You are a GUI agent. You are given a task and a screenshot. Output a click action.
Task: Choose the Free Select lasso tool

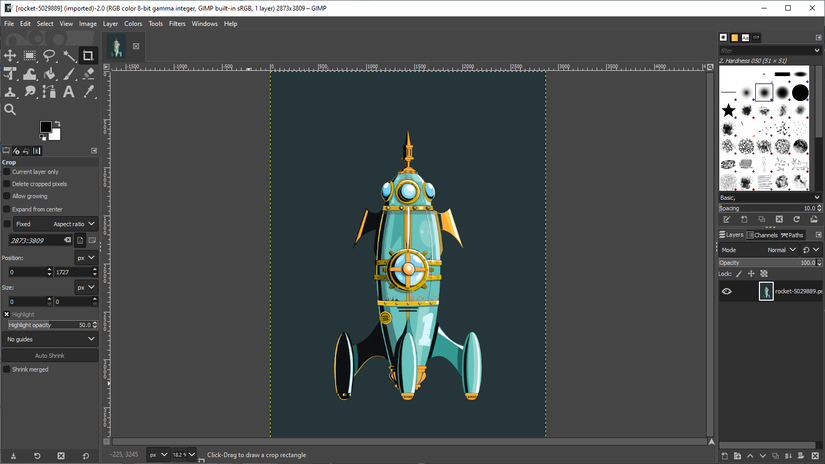49,56
